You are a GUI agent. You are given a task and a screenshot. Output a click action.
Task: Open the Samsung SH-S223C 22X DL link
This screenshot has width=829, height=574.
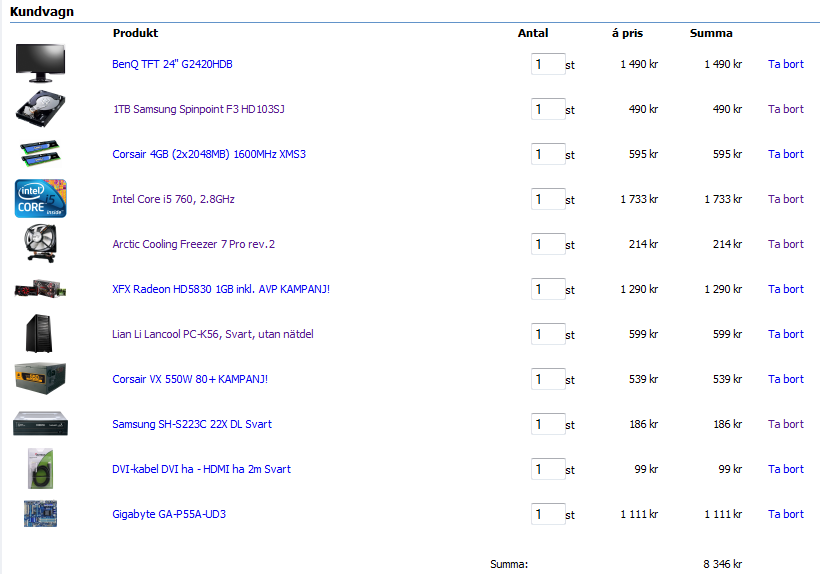192,424
